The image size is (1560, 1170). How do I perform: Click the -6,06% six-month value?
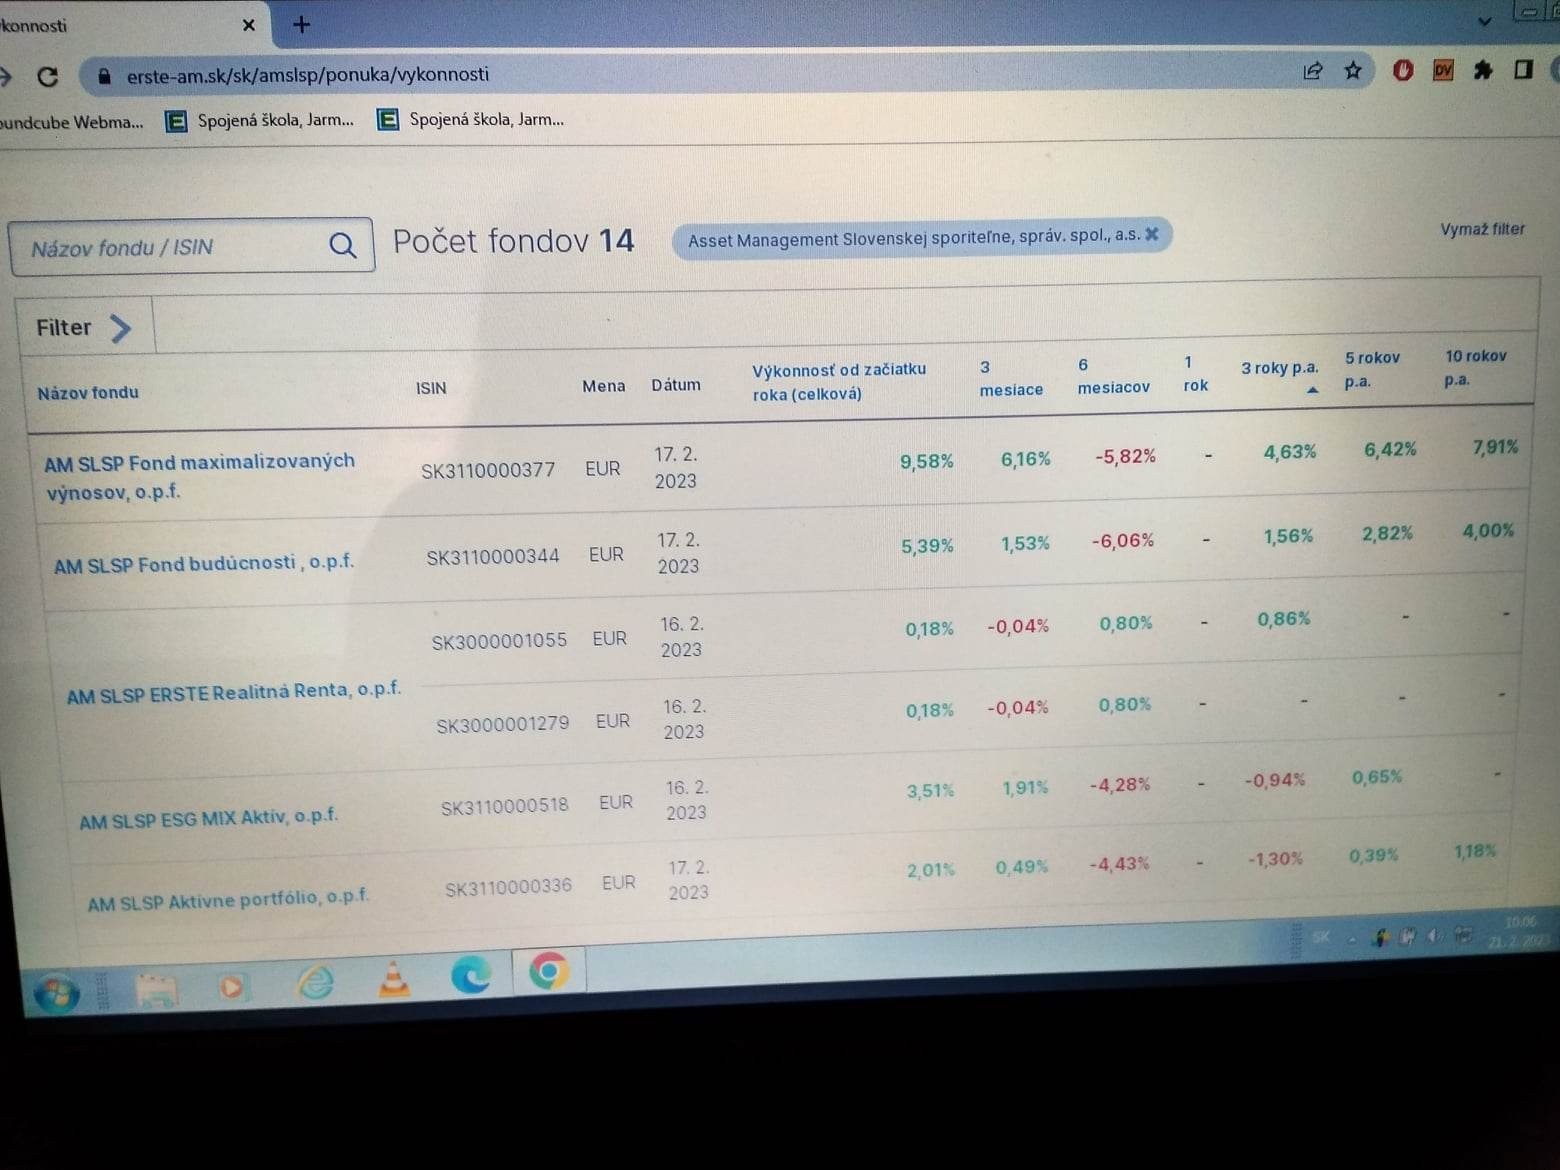tap(1123, 541)
